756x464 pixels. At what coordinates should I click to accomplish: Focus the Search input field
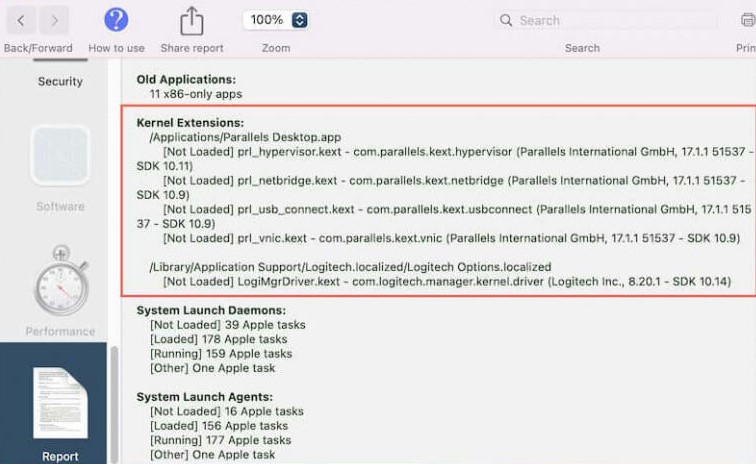607,20
